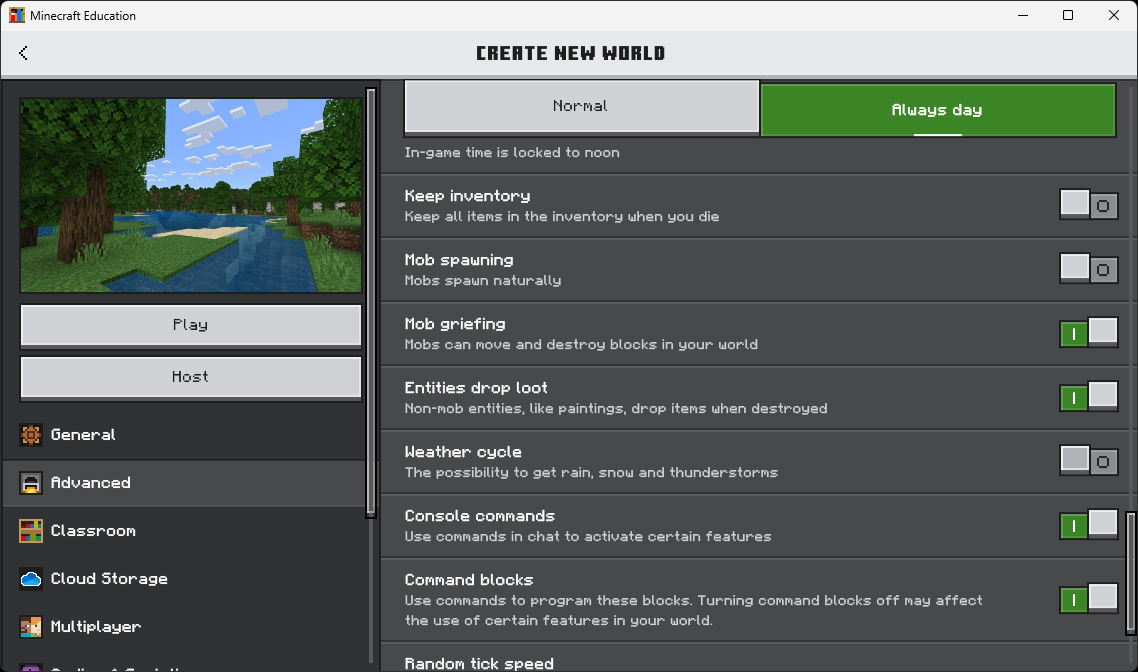Click the Mob griefing label
1138x672 pixels.
(x=455, y=324)
